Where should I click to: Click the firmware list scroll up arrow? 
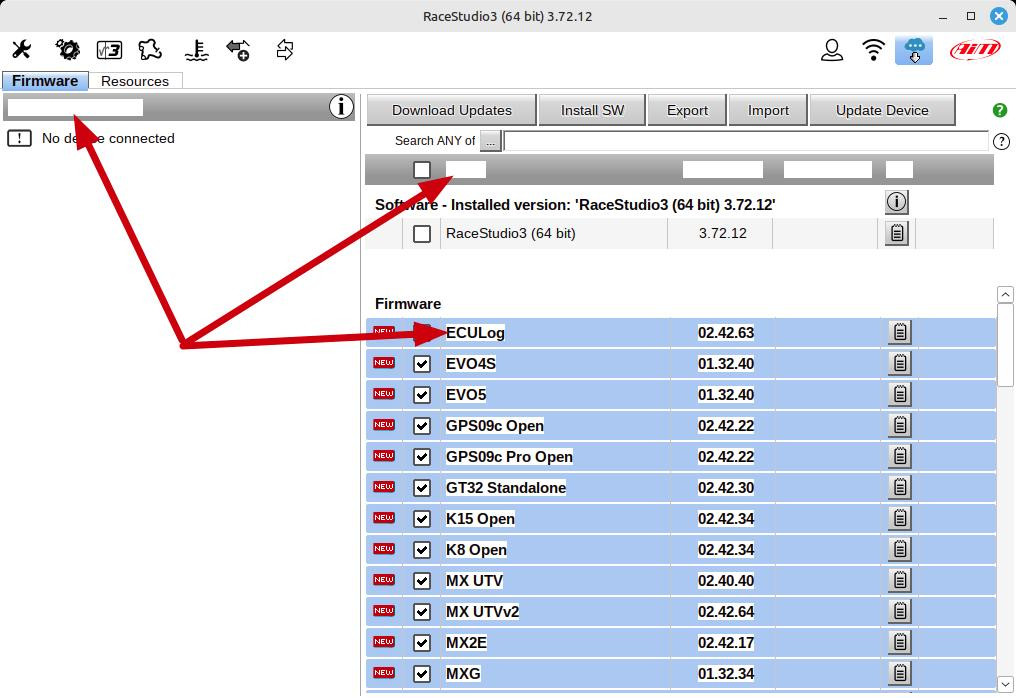pos(1005,294)
